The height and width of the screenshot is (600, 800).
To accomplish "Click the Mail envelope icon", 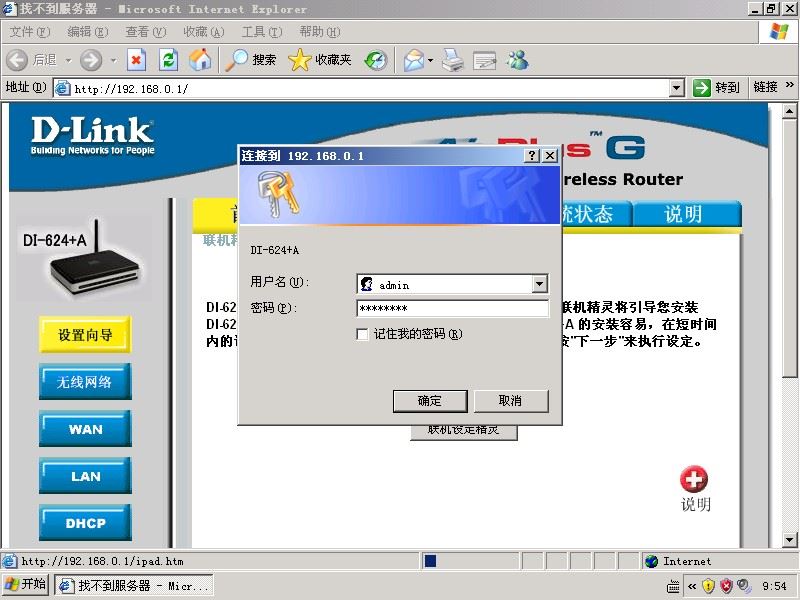I will (x=414, y=60).
